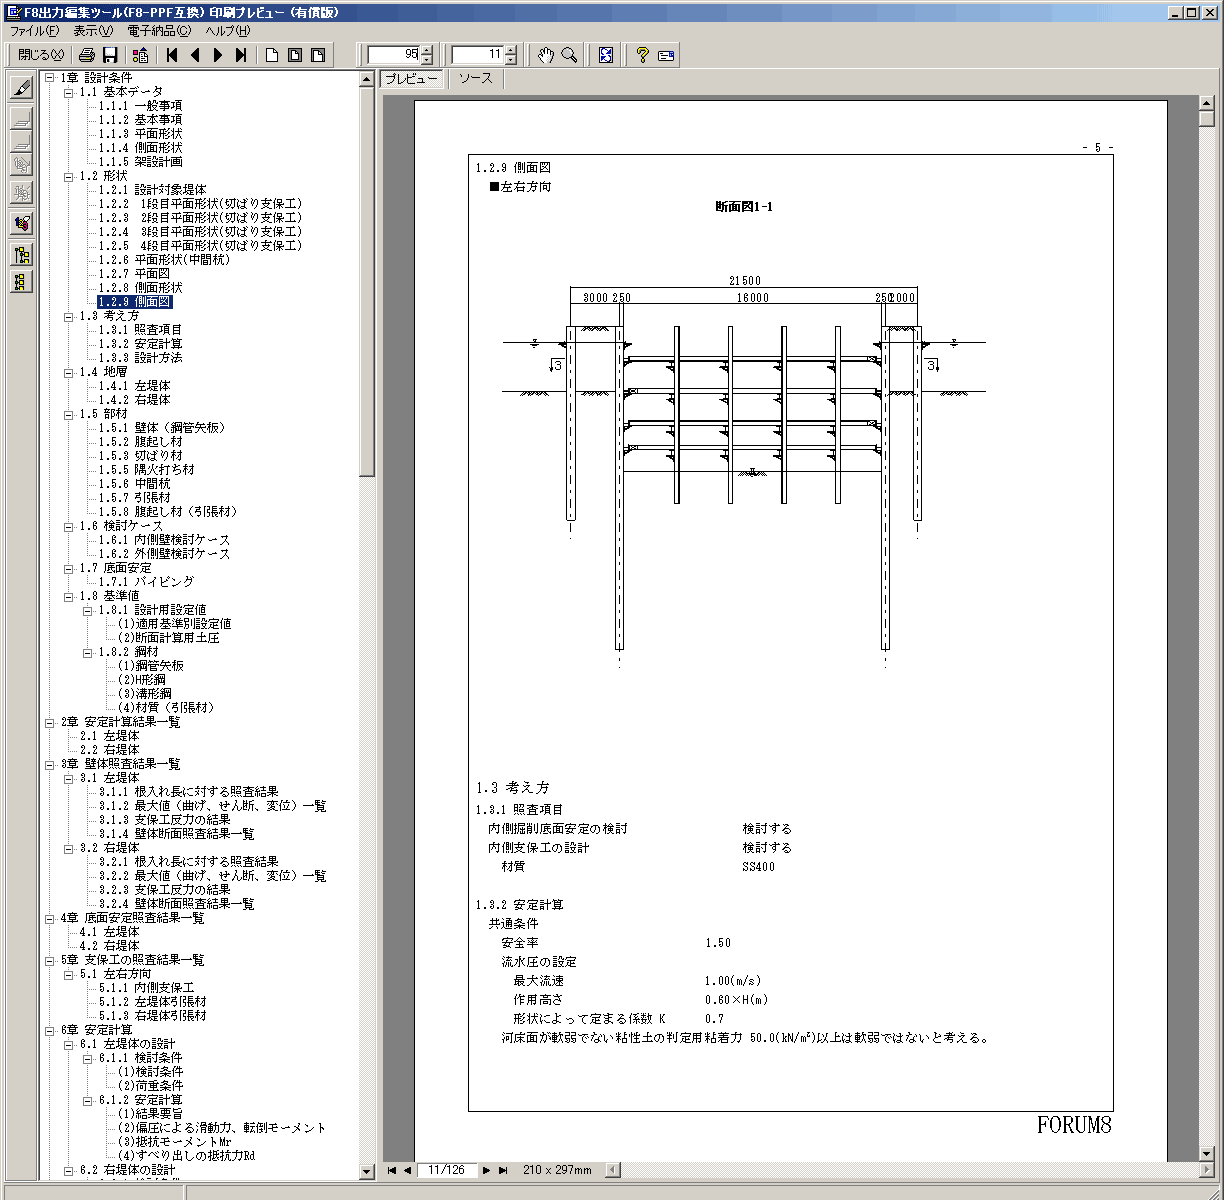Go to next page using toolbar arrow
The height and width of the screenshot is (1200, 1224).
[218, 55]
